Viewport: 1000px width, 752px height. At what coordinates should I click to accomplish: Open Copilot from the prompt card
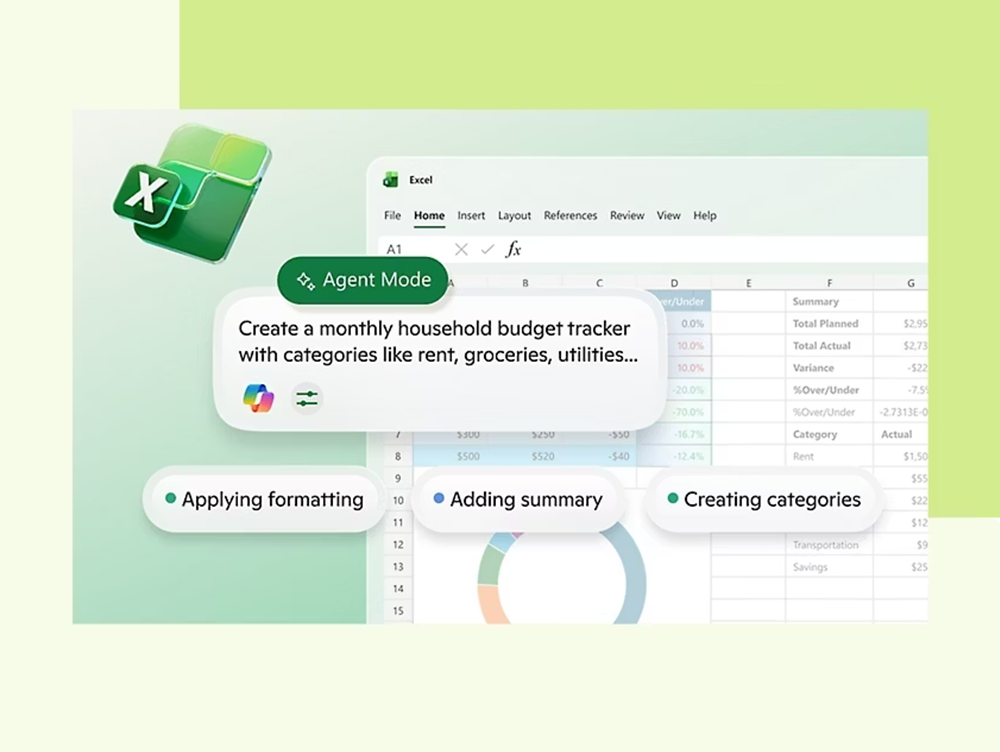pos(257,398)
